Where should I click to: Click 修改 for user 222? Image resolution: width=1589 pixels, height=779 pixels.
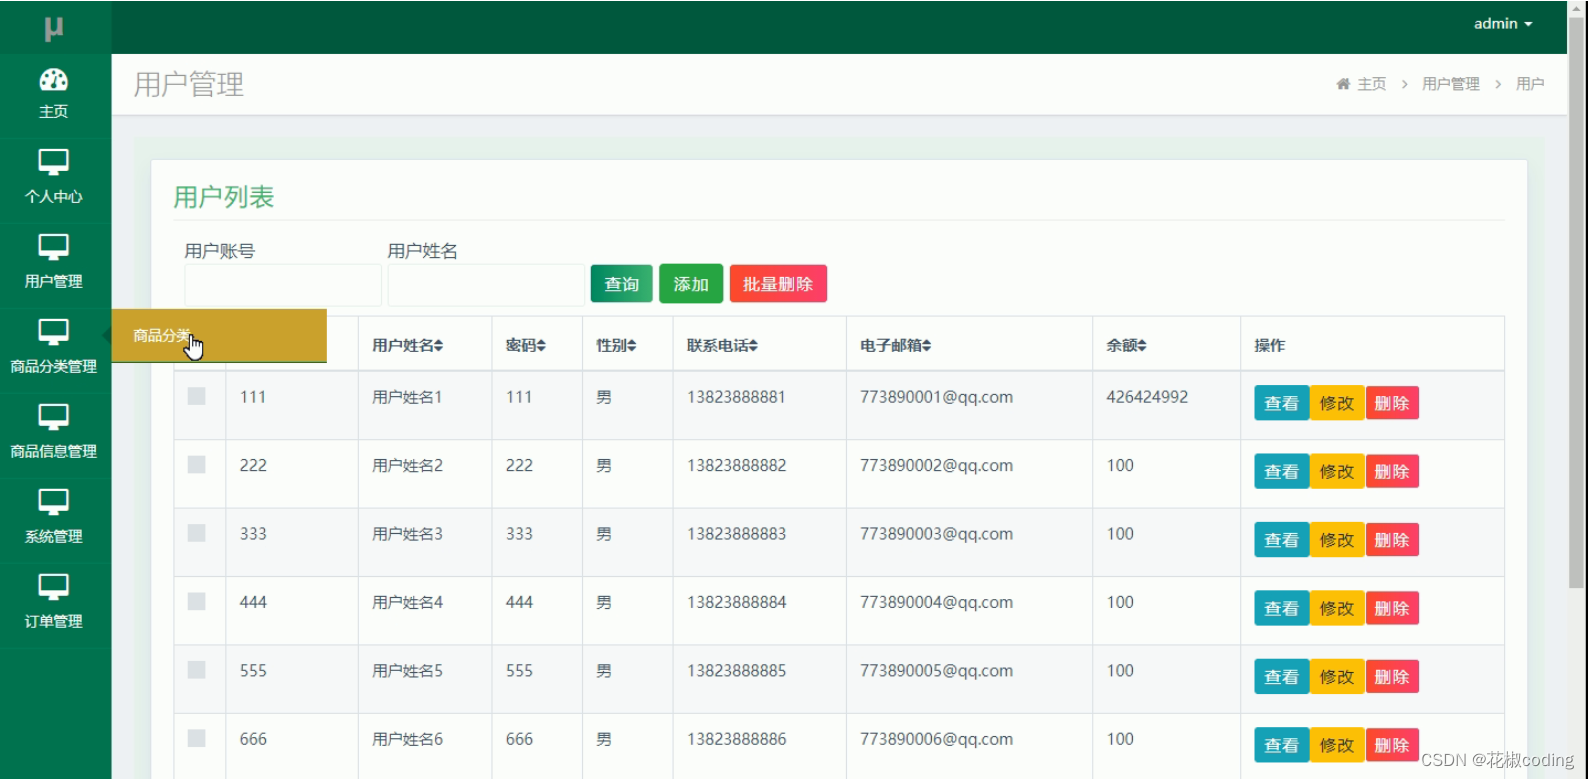pos(1337,471)
